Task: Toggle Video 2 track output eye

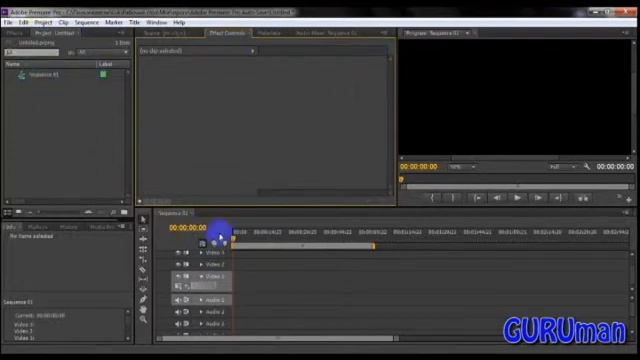Action: (x=178, y=264)
